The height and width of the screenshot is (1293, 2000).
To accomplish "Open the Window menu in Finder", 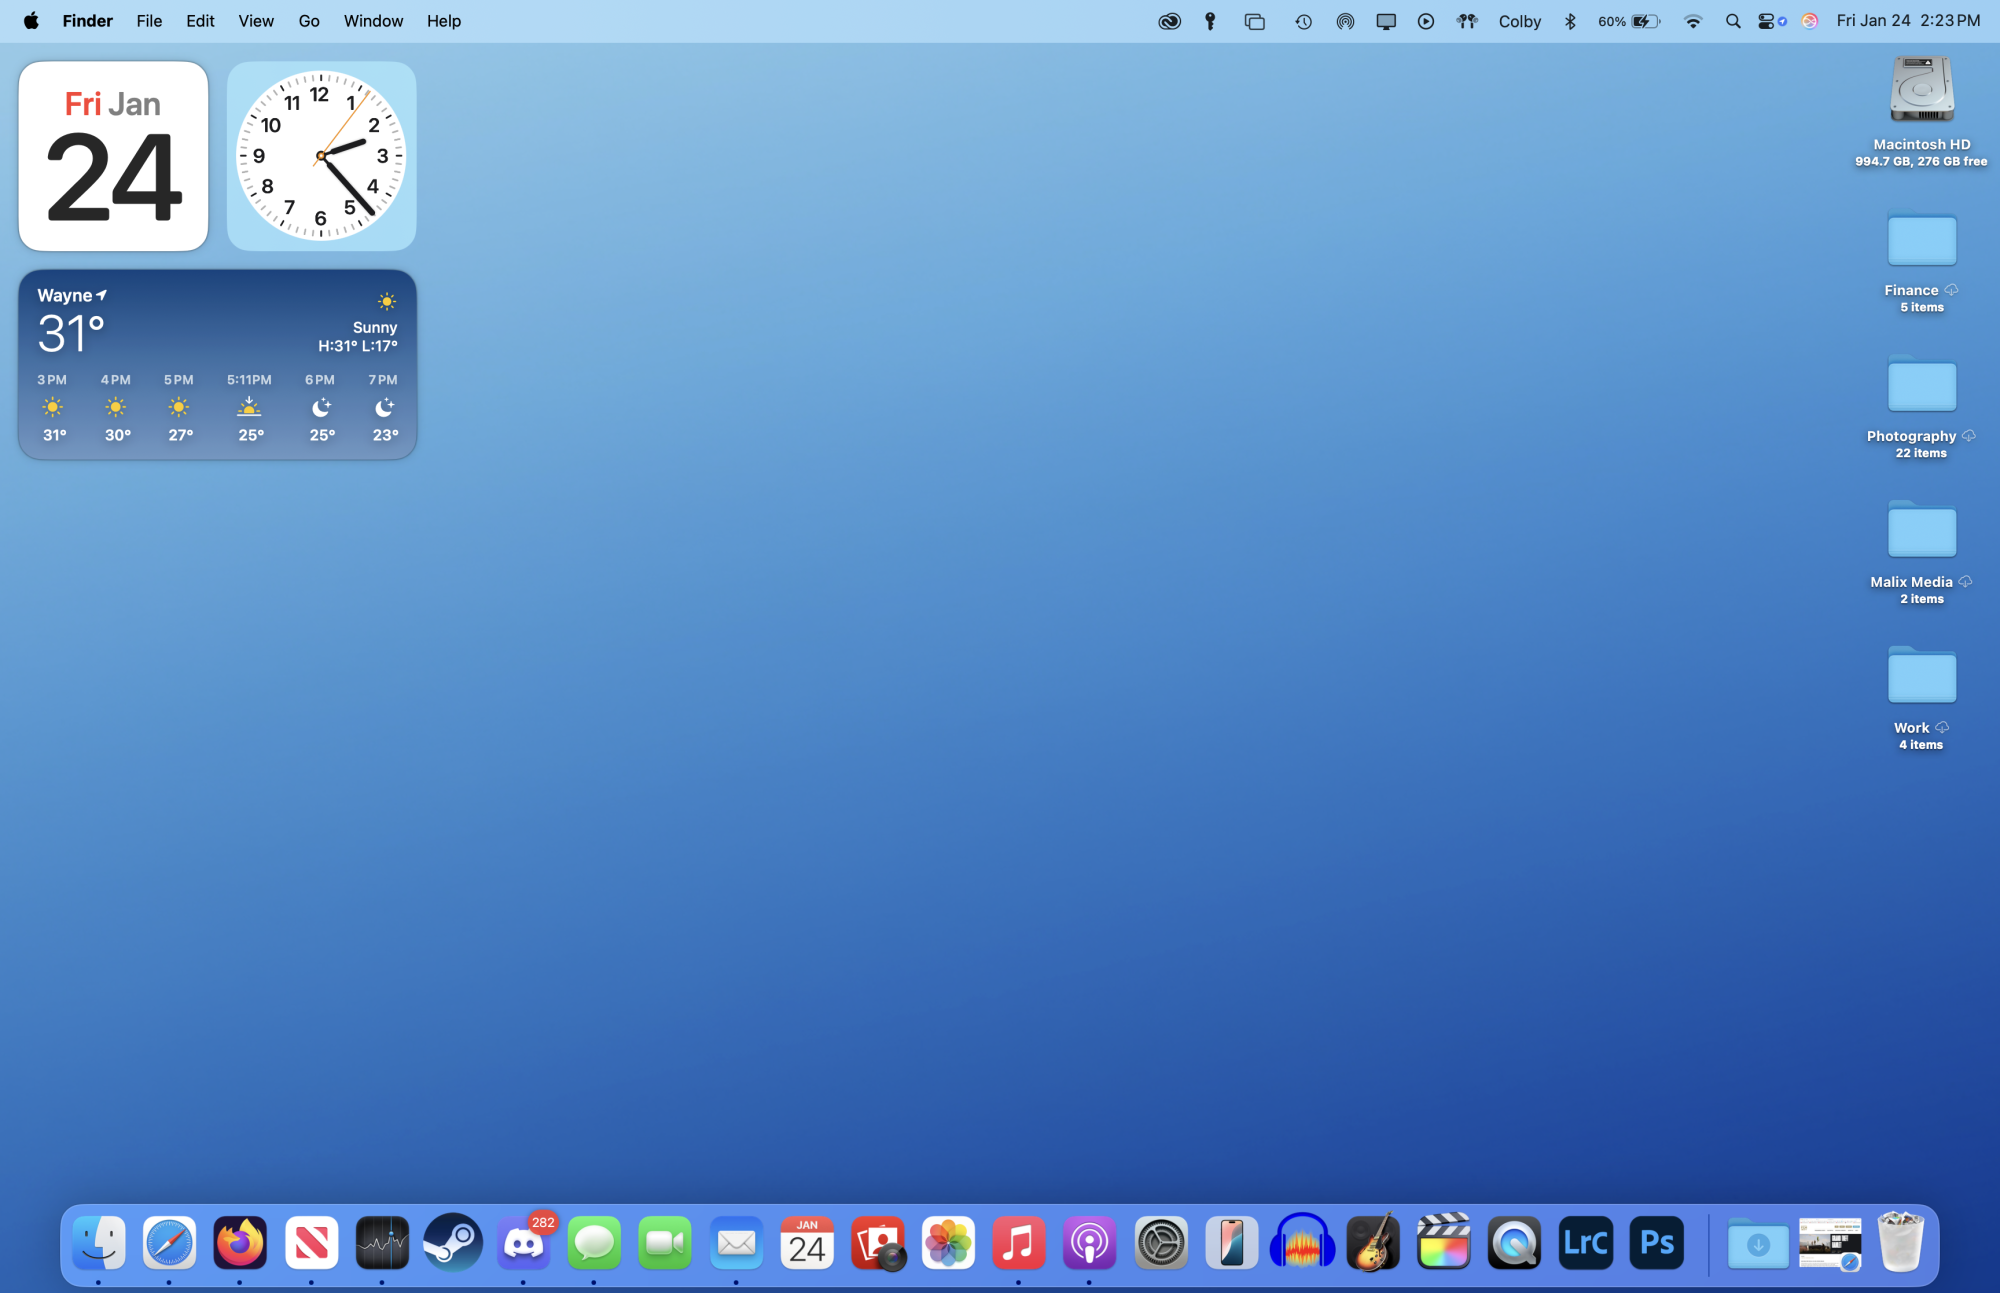I will click(373, 21).
